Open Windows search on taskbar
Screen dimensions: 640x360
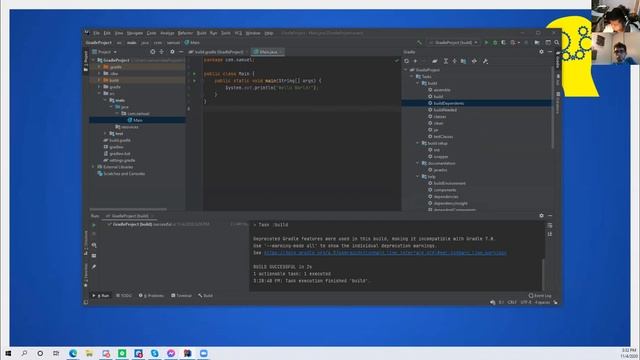tap(24, 353)
